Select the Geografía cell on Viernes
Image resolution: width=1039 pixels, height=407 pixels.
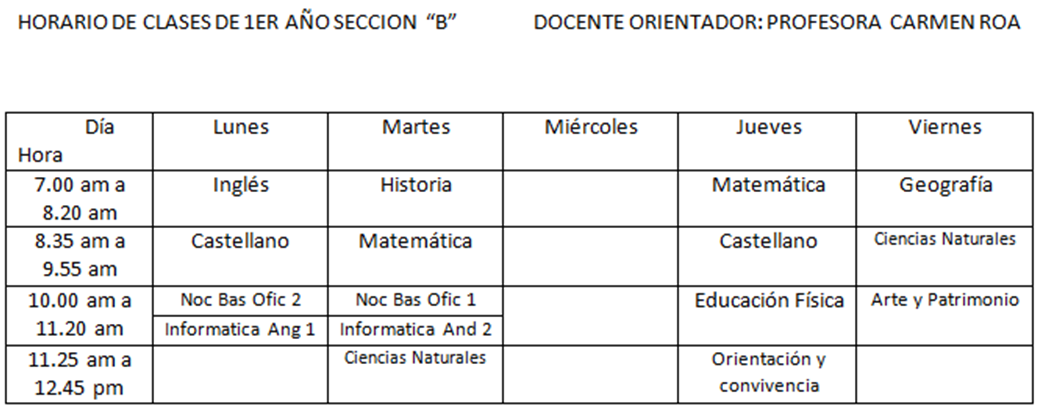pyautogui.click(x=945, y=198)
